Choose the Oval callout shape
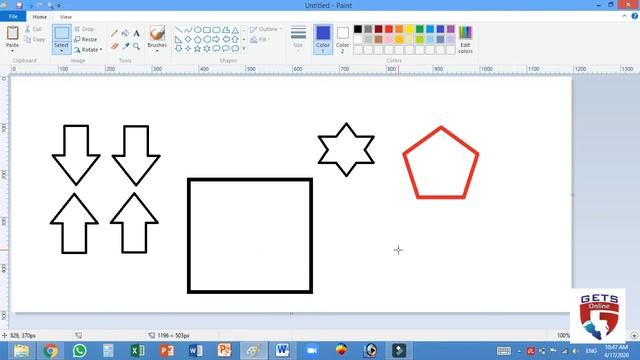The image size is (640, 360). coord(226,49)
